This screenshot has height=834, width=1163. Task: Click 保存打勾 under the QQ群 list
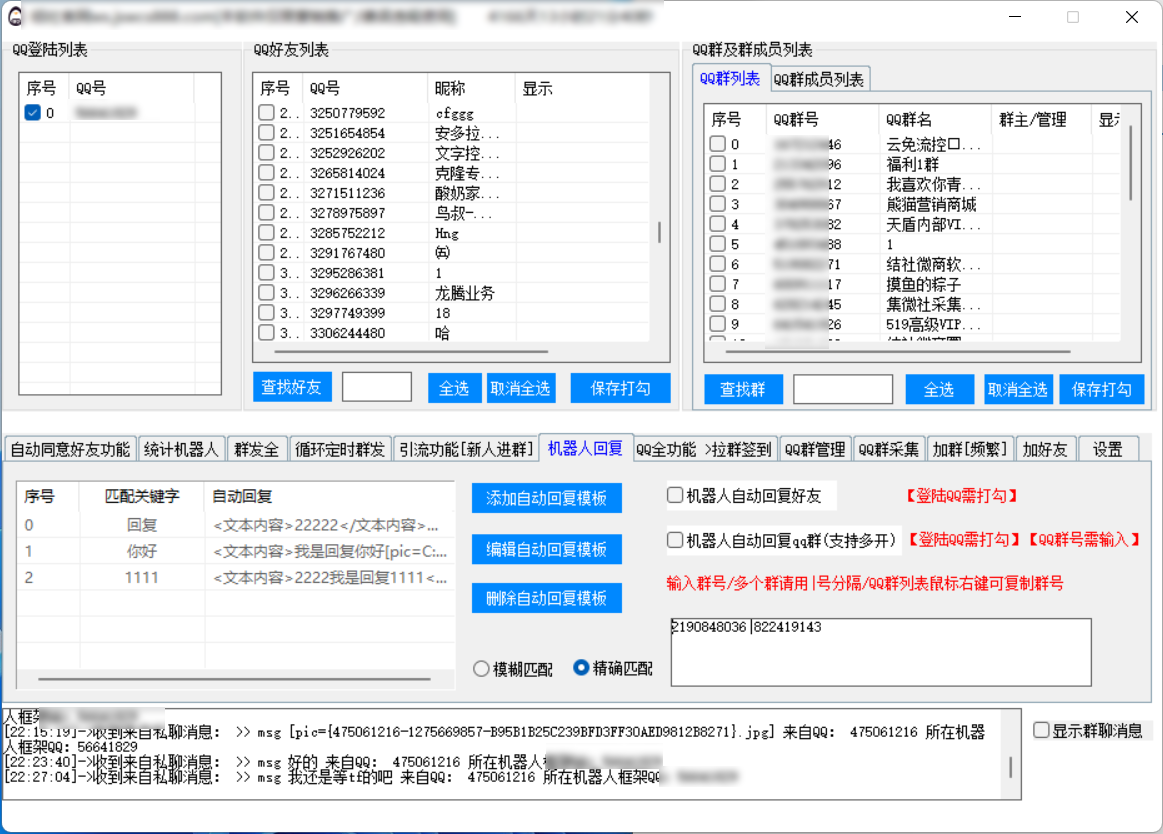(1100, 389)
